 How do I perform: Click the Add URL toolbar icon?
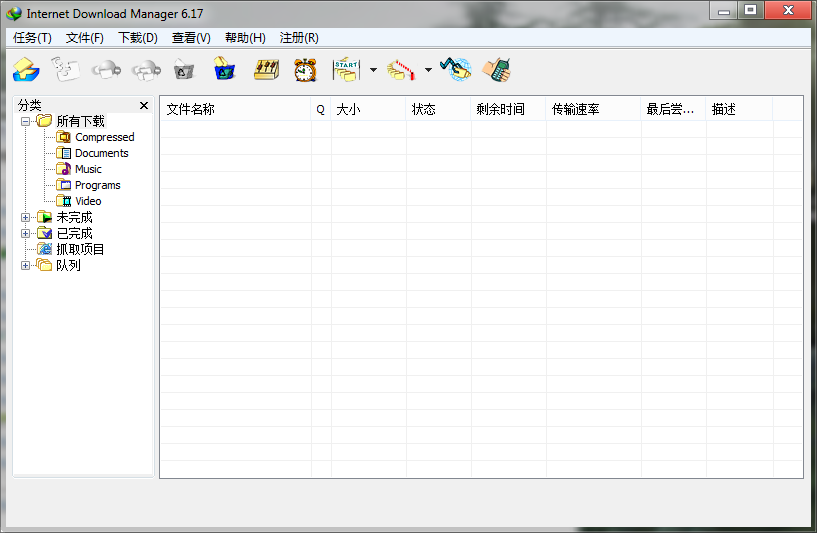[x=26, y=70]
